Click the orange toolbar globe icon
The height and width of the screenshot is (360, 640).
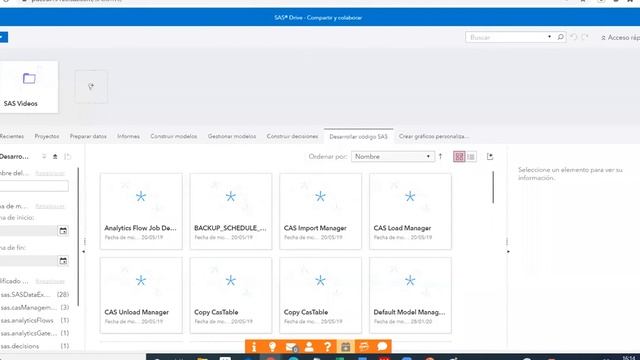click(x=364, y=347)
